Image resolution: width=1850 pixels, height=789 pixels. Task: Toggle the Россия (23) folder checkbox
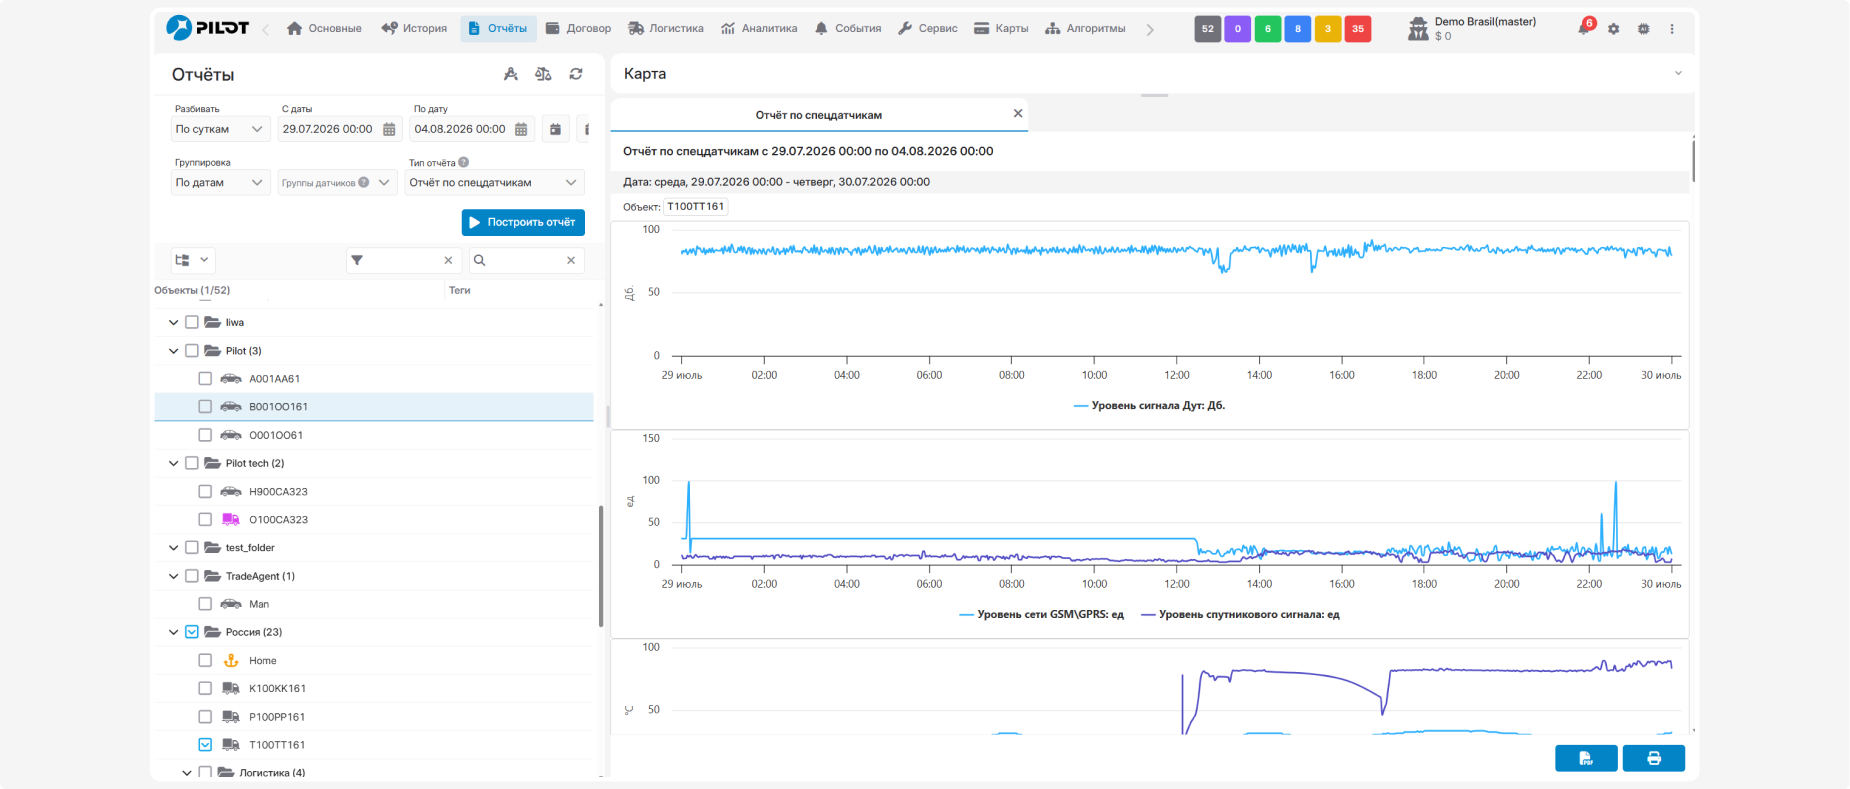(192, 632)
